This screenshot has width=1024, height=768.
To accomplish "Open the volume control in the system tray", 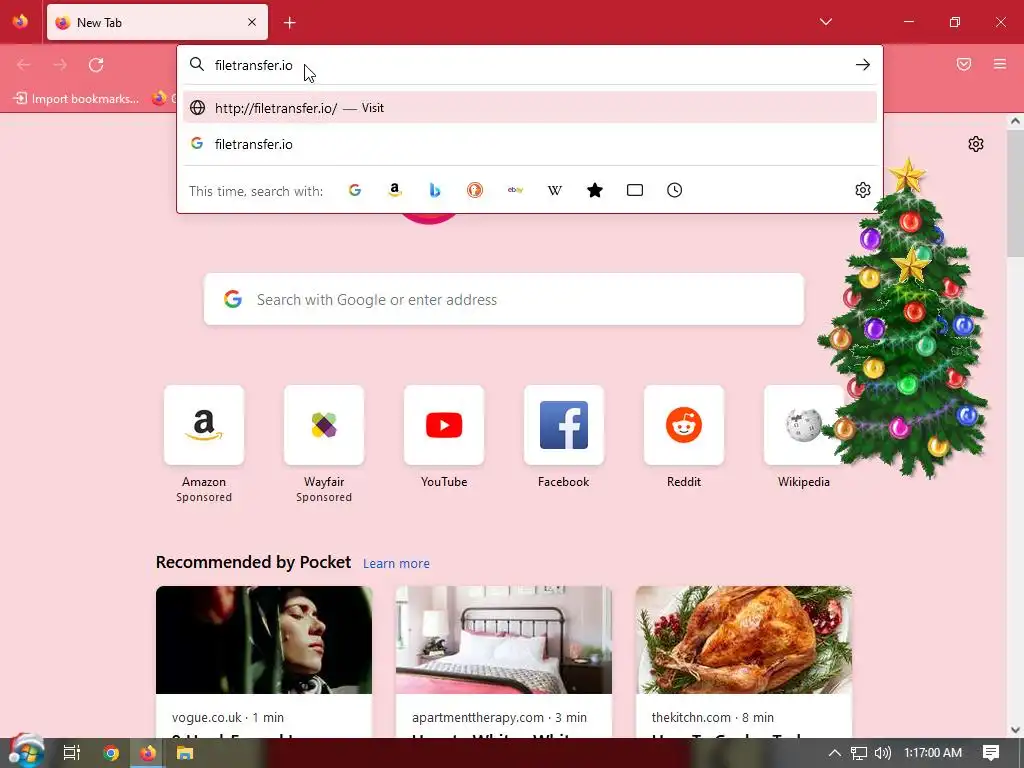I will click(x=882, y=753).
